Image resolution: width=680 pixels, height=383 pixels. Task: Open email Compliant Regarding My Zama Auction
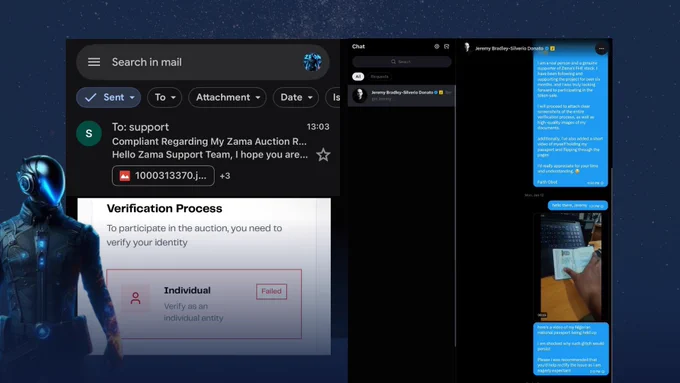pos(209,141)
